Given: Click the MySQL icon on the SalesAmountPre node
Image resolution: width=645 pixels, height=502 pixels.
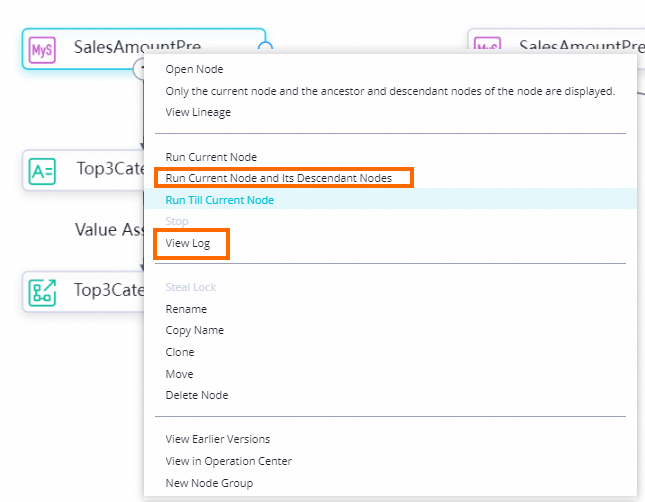Looking at the screenshot, I should coord(42,50).
